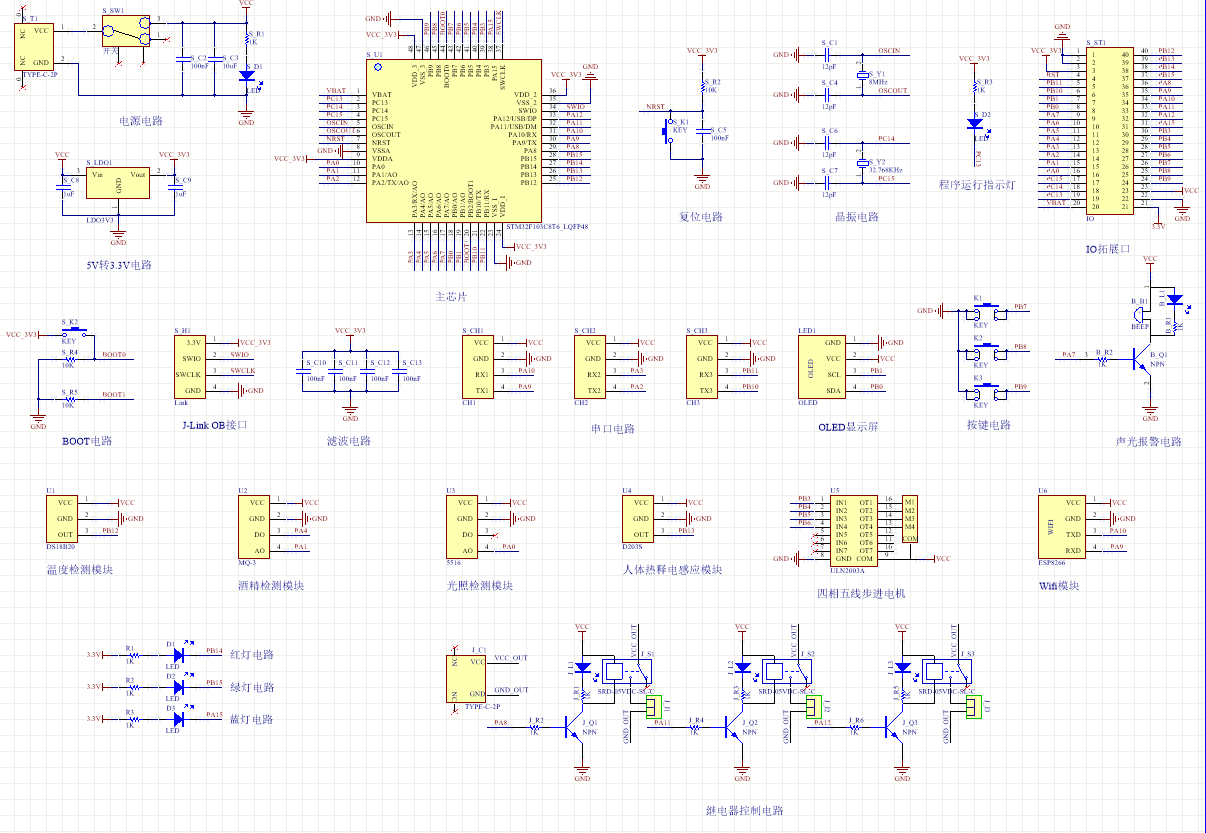
Task: Select the 5516 light sensor U3
Action: click(463, 527)
